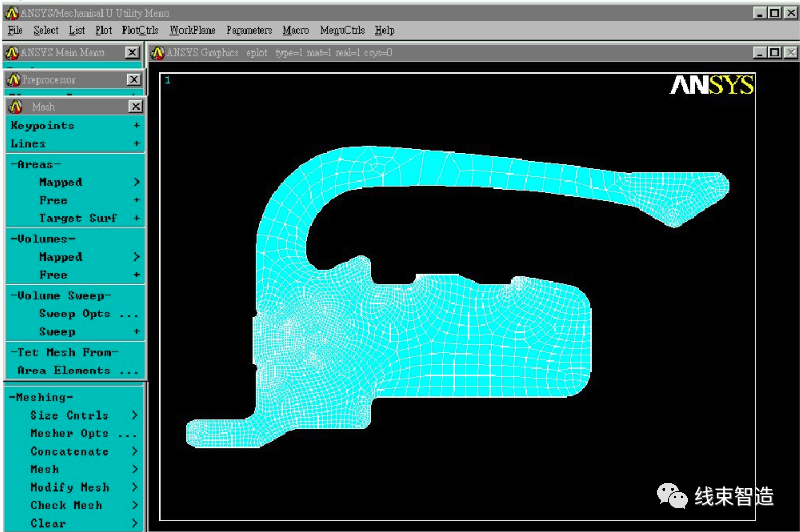This screenshot has height=532, width=800.
Task: Click the ANSYS Main Menu window icon
Action: (12, 53)
